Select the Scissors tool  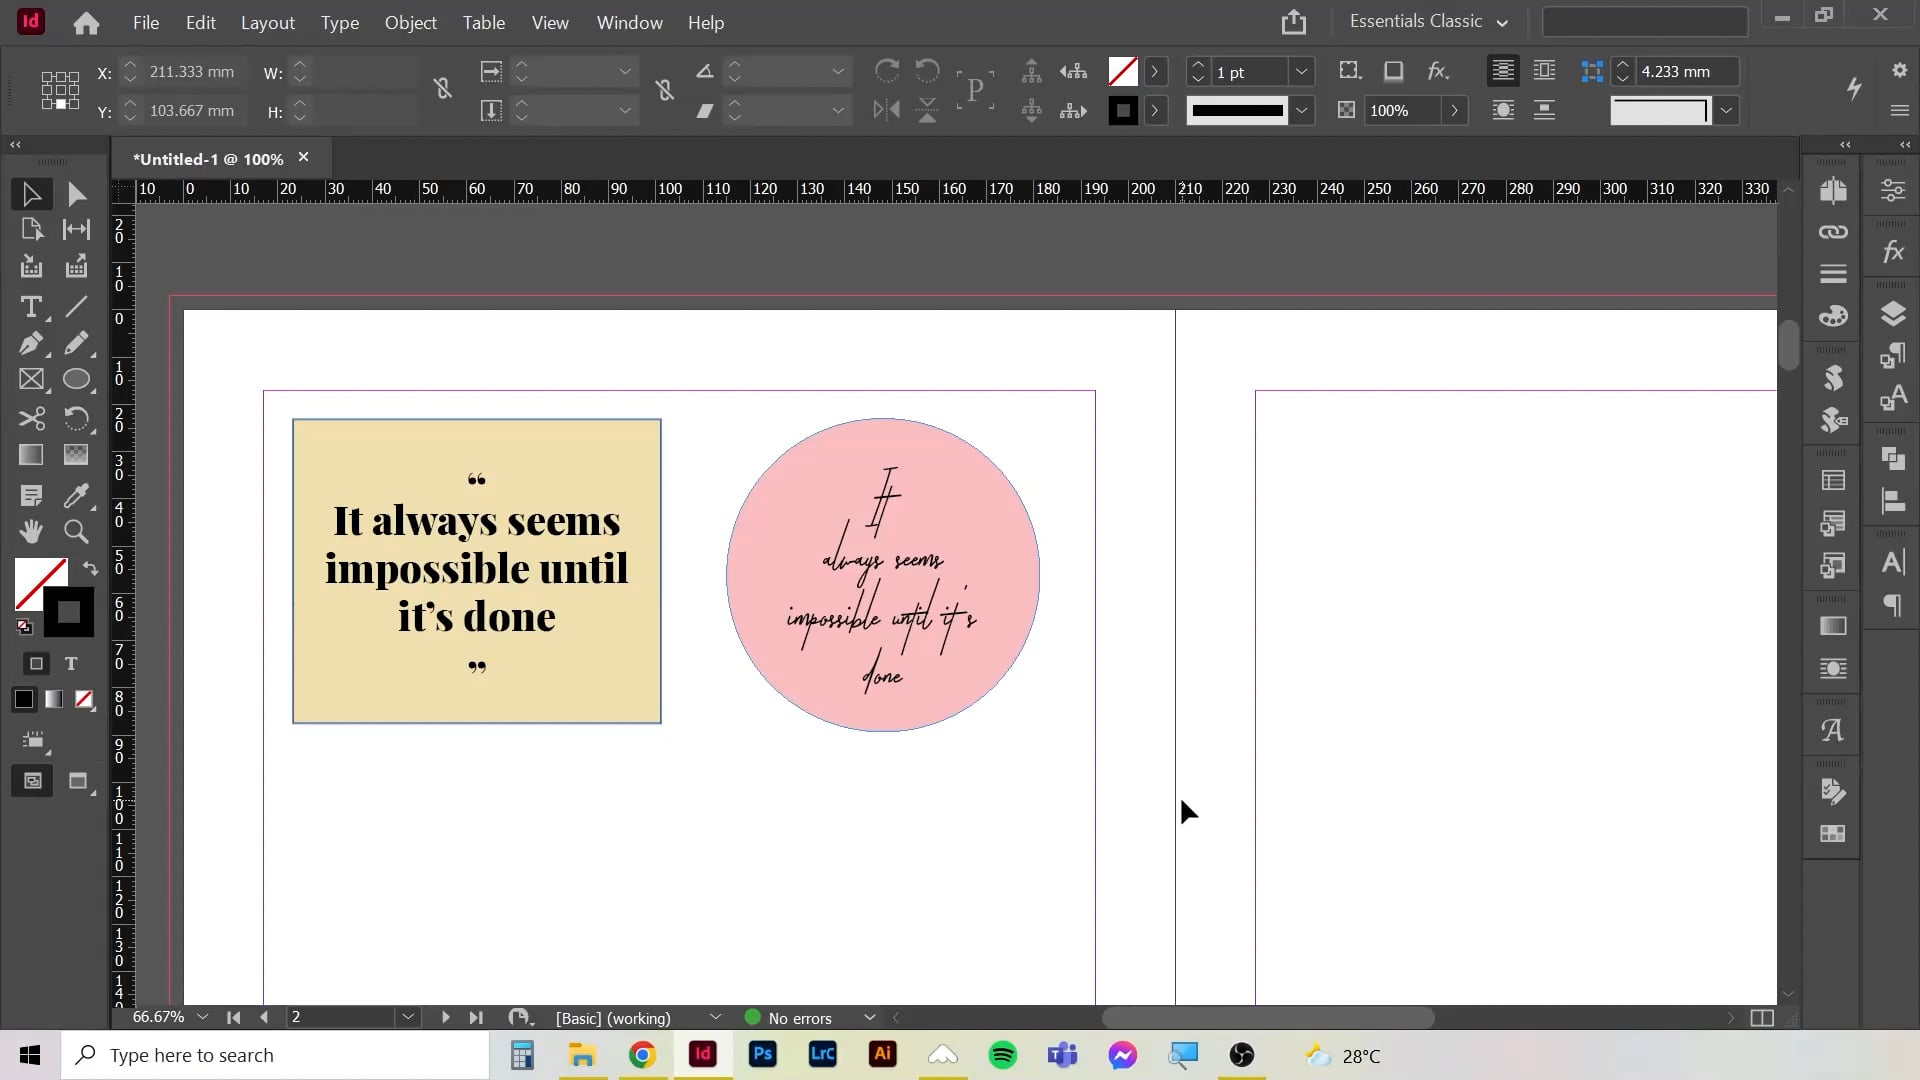(x=31, y=418)
